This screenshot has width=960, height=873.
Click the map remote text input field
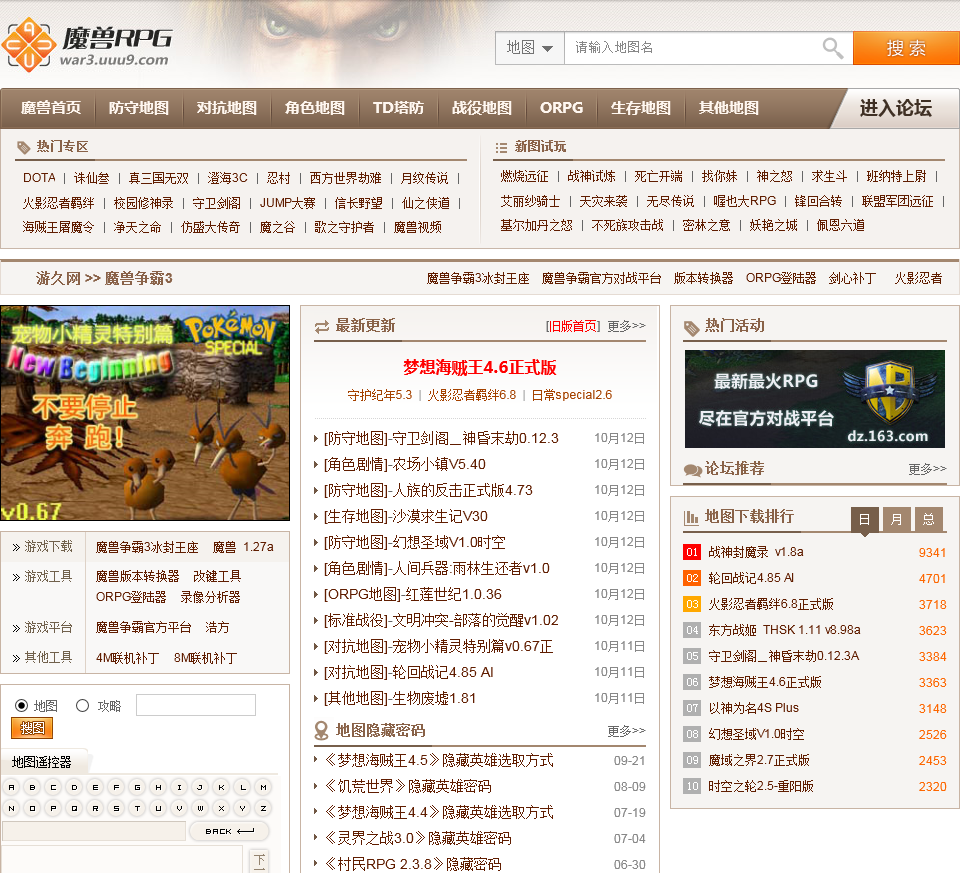[x=94, y=831]
